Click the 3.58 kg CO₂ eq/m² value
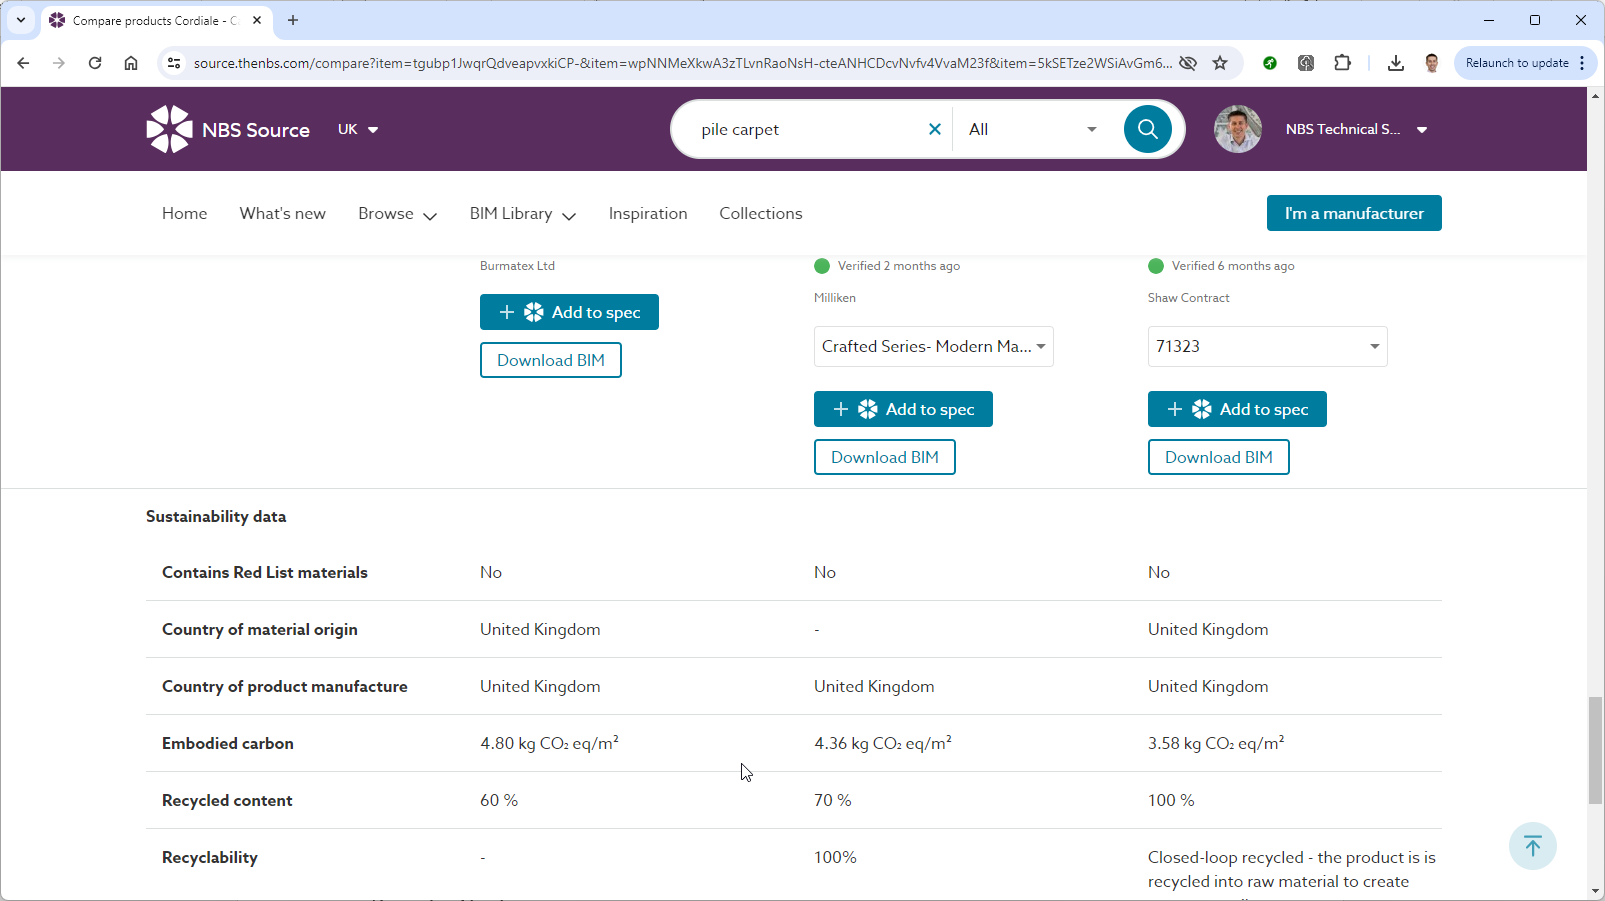Image resolution: width=1605 pixels, height=901 pixels. pos(1216,743)
